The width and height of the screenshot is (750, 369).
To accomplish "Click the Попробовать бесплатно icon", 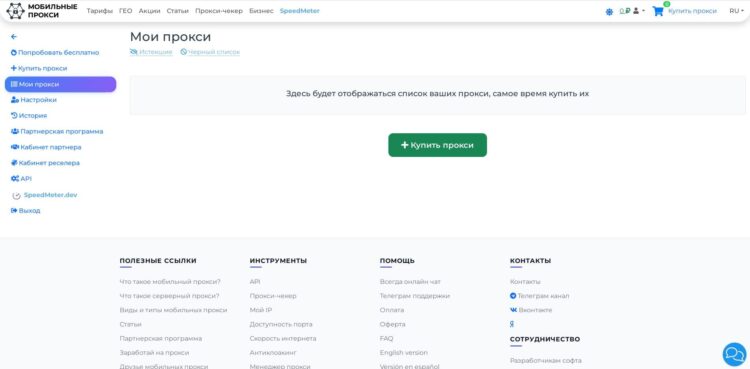I will coord(13,53).
